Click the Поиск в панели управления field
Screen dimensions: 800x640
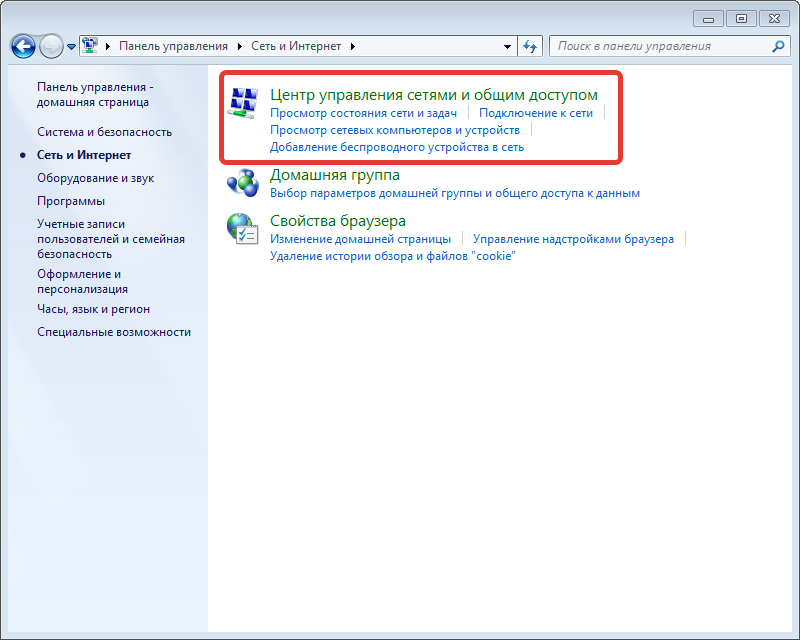coord(660,46)
